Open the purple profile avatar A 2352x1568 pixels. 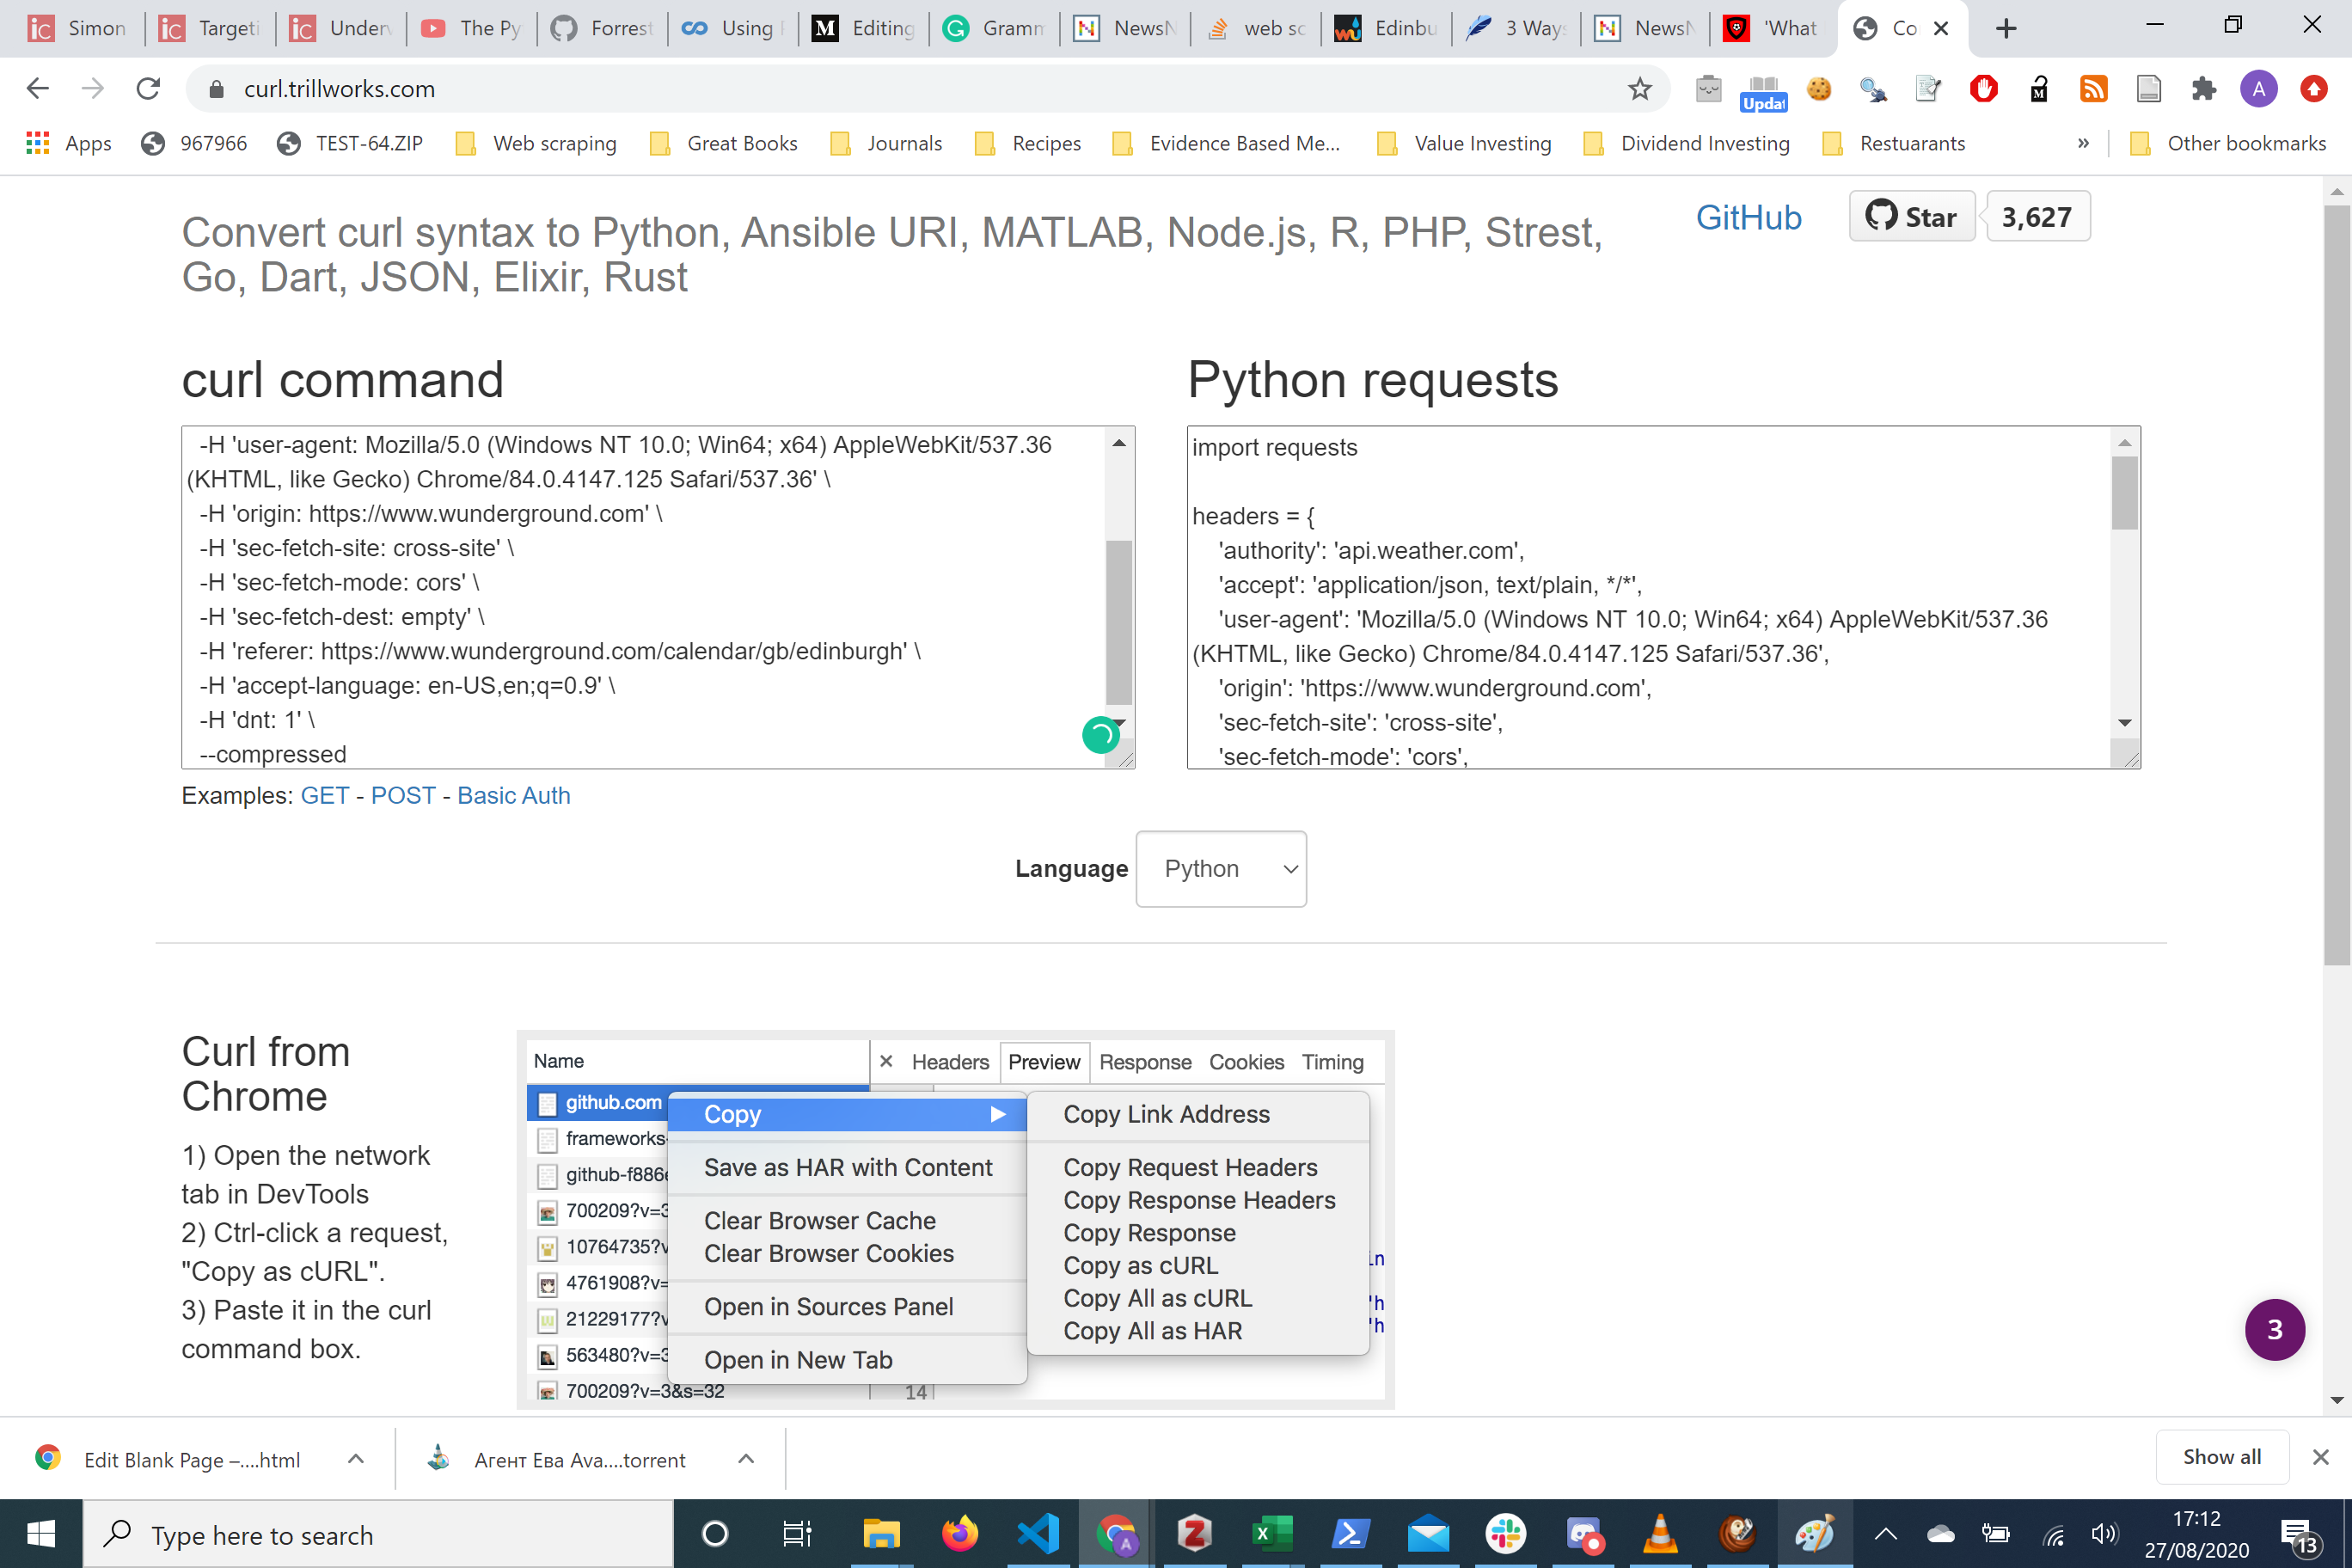tap(2259, 89)
